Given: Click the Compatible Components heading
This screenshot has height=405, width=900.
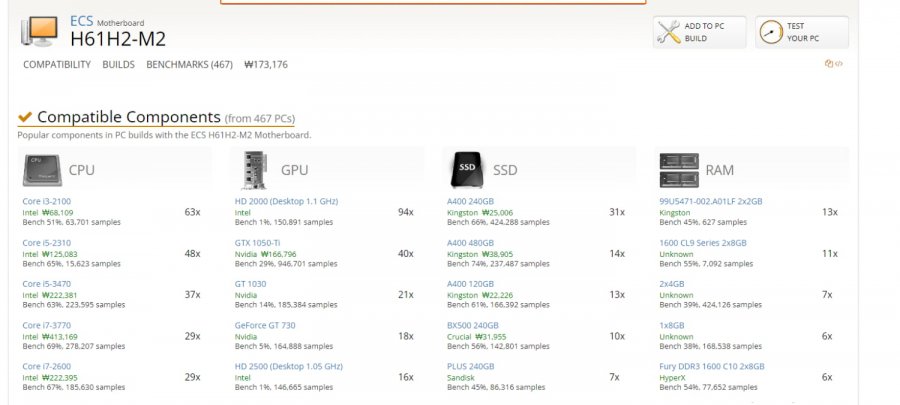Looking at the screenshot, I should 129,117.
